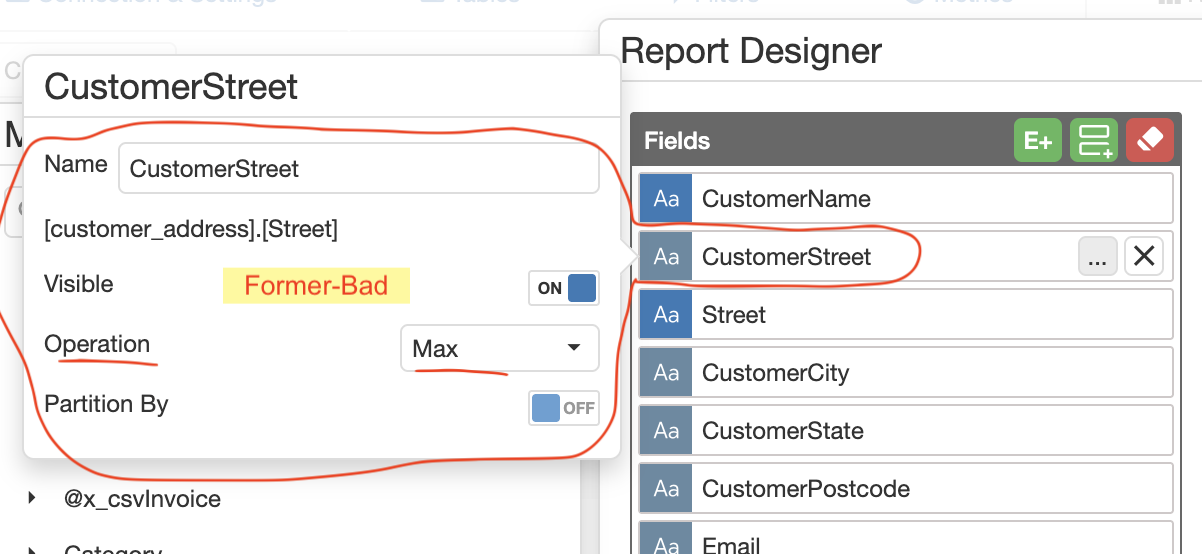Remove CustomerStreet field with the X button
This screenshot has width=1202, height=554.
pos(1144,257)
